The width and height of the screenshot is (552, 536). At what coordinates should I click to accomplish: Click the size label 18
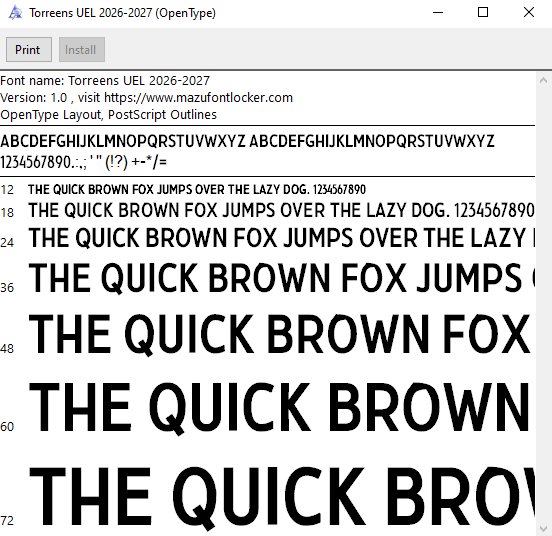(x=7, y=213)
